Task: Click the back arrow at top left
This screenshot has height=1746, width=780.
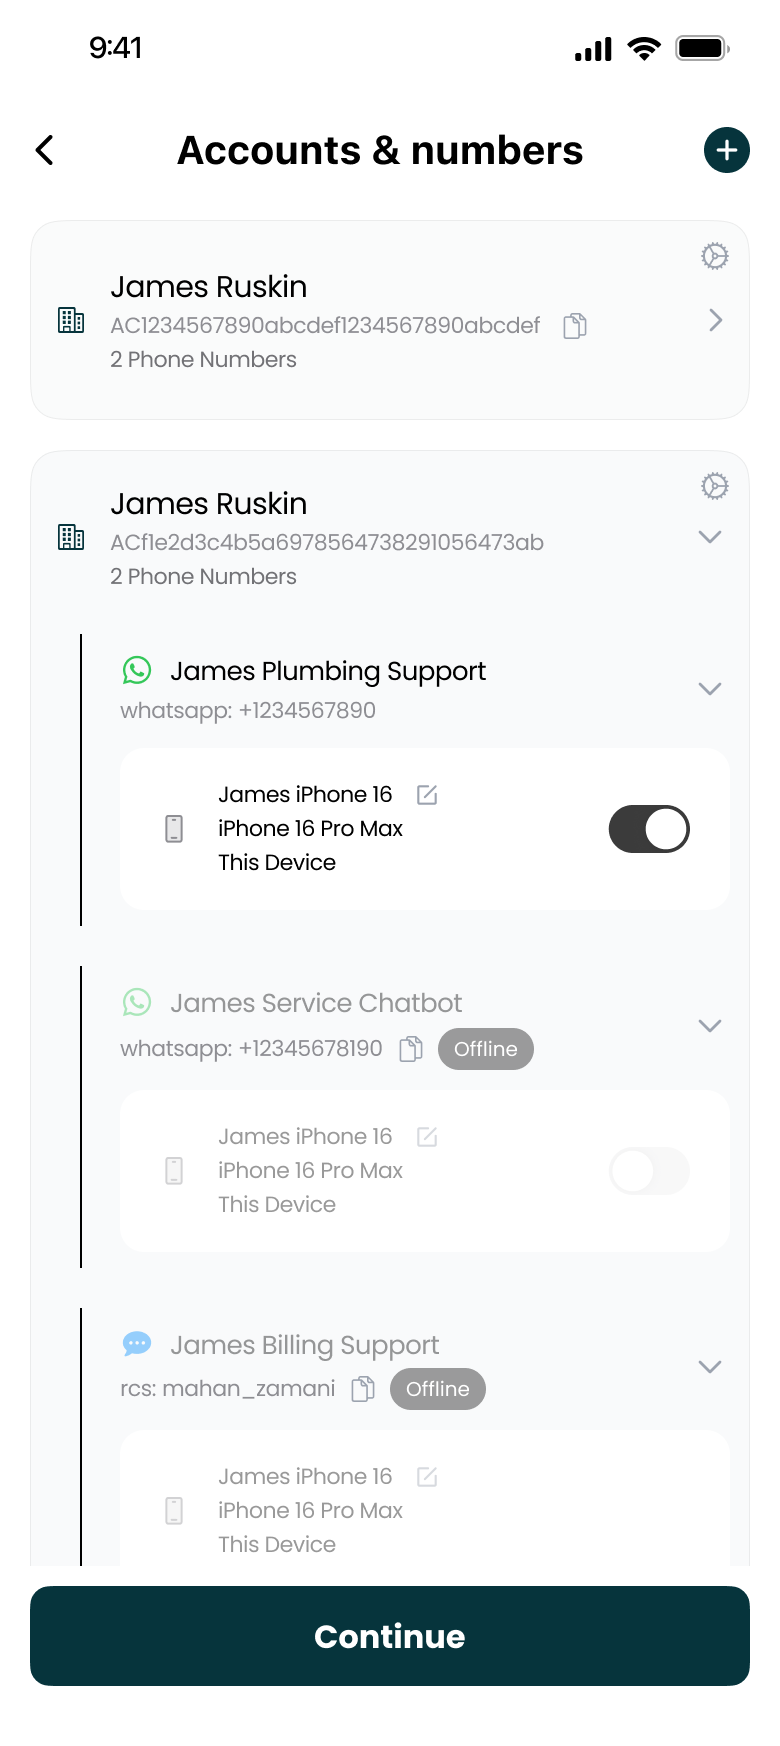Action: click(44, 149)
